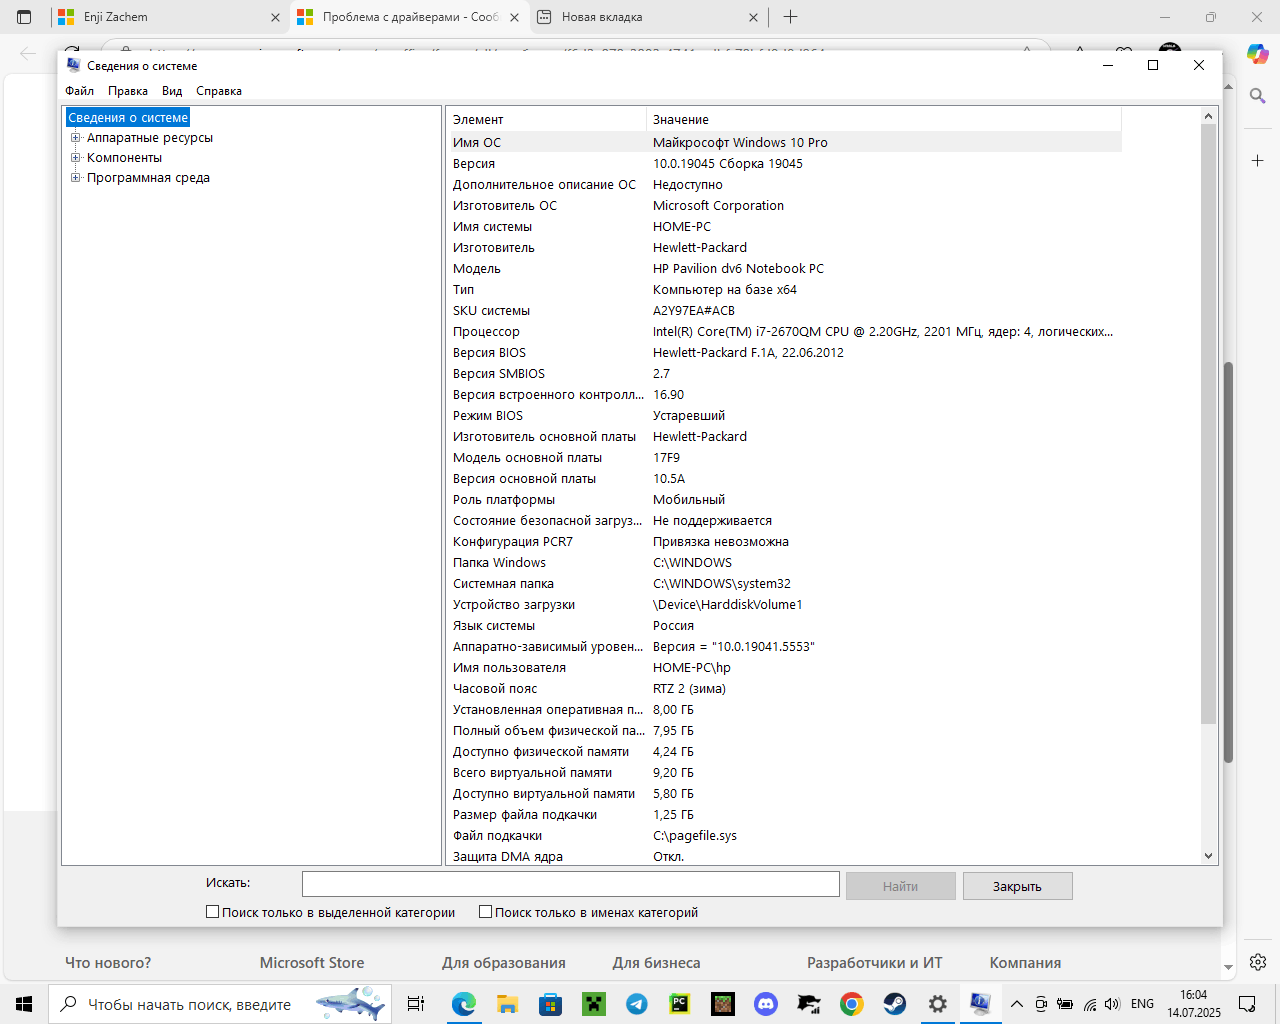Click the details list scroll-down arrow
Viewport: 1280px width, 1024px height.
click(1208, 856)
